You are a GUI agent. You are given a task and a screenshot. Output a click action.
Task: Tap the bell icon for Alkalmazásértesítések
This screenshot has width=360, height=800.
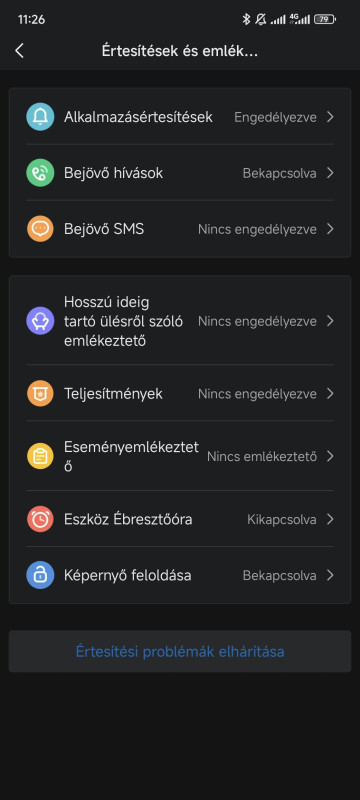40,117
